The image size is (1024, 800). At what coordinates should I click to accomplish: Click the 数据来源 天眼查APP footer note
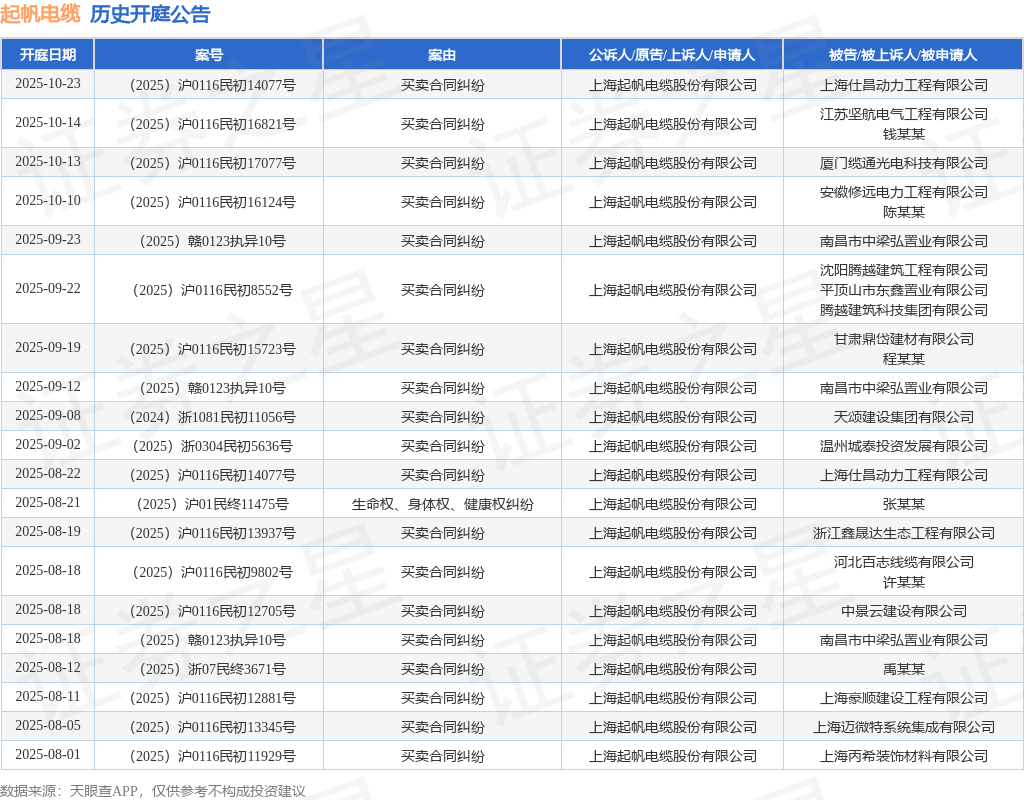(x=153, y=791)
